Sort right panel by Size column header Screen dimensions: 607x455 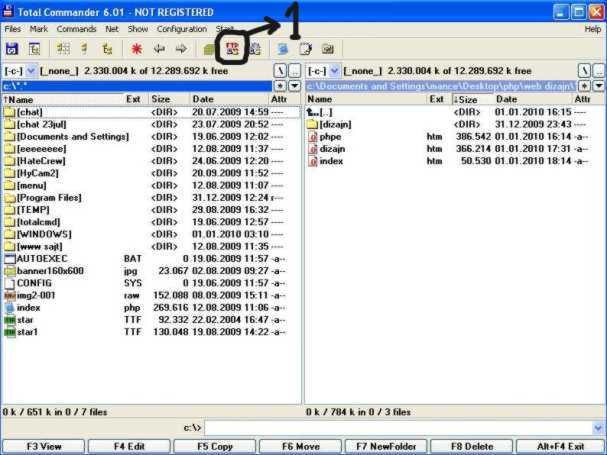[x=473, y=100]
